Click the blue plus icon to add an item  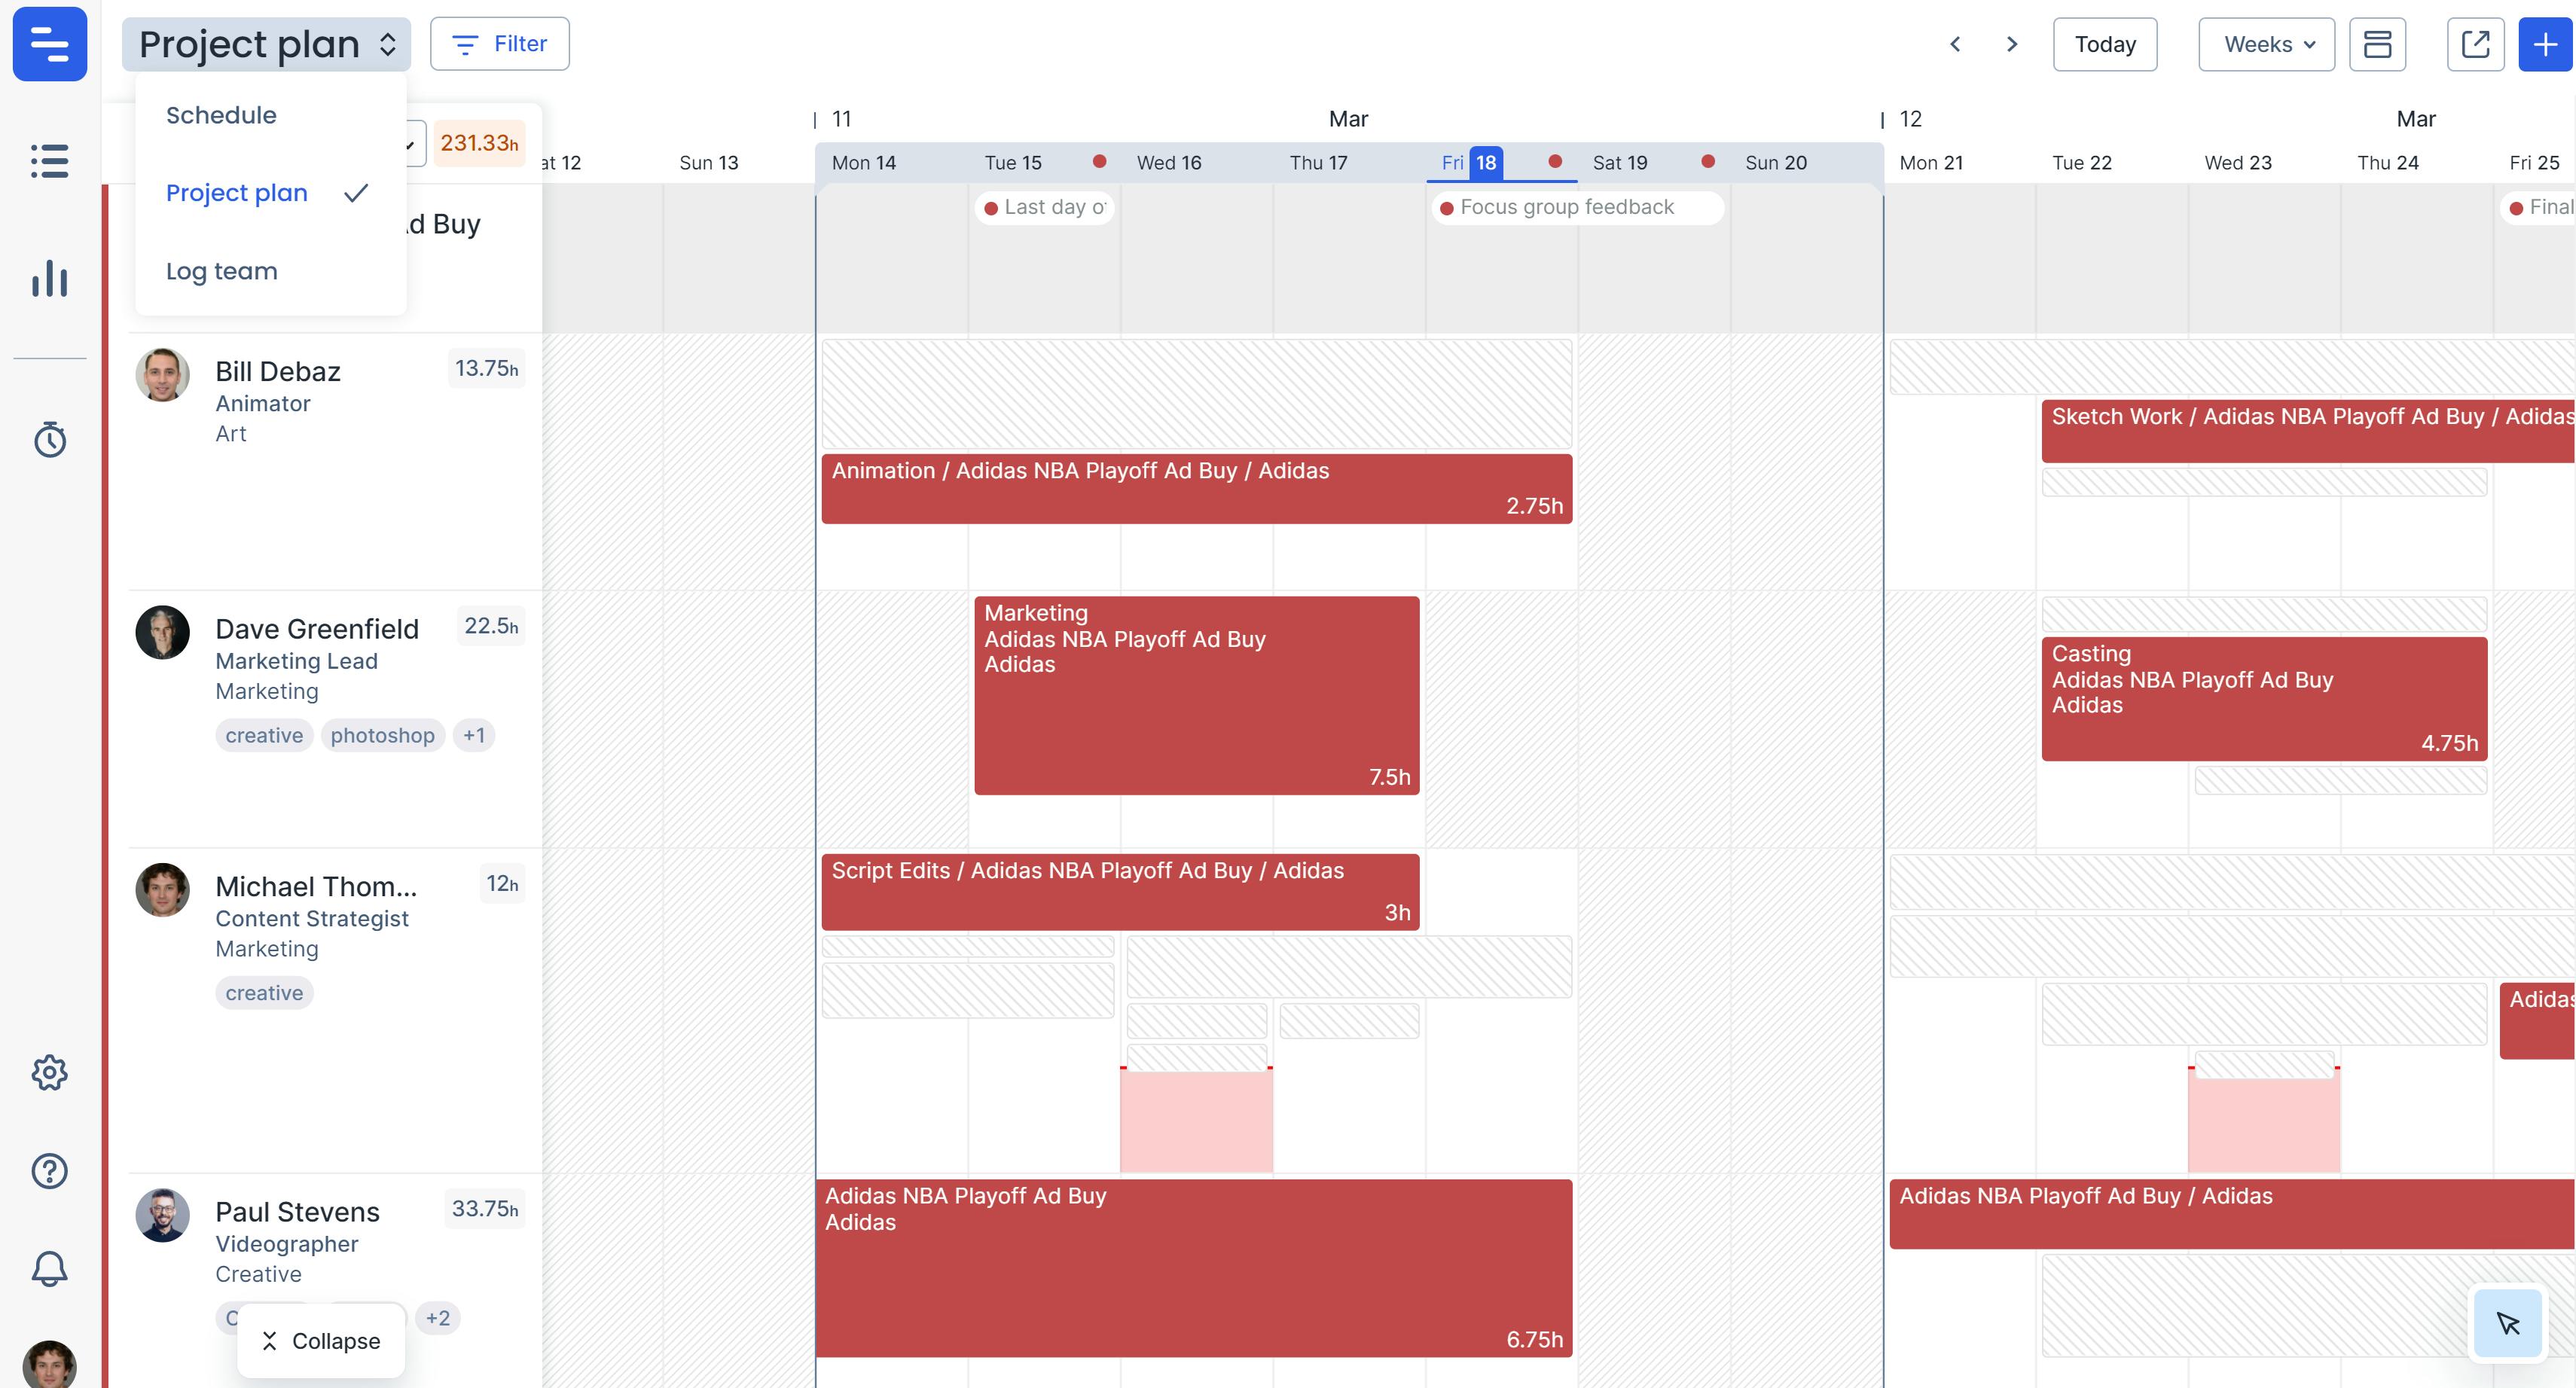pos(2545,44)
